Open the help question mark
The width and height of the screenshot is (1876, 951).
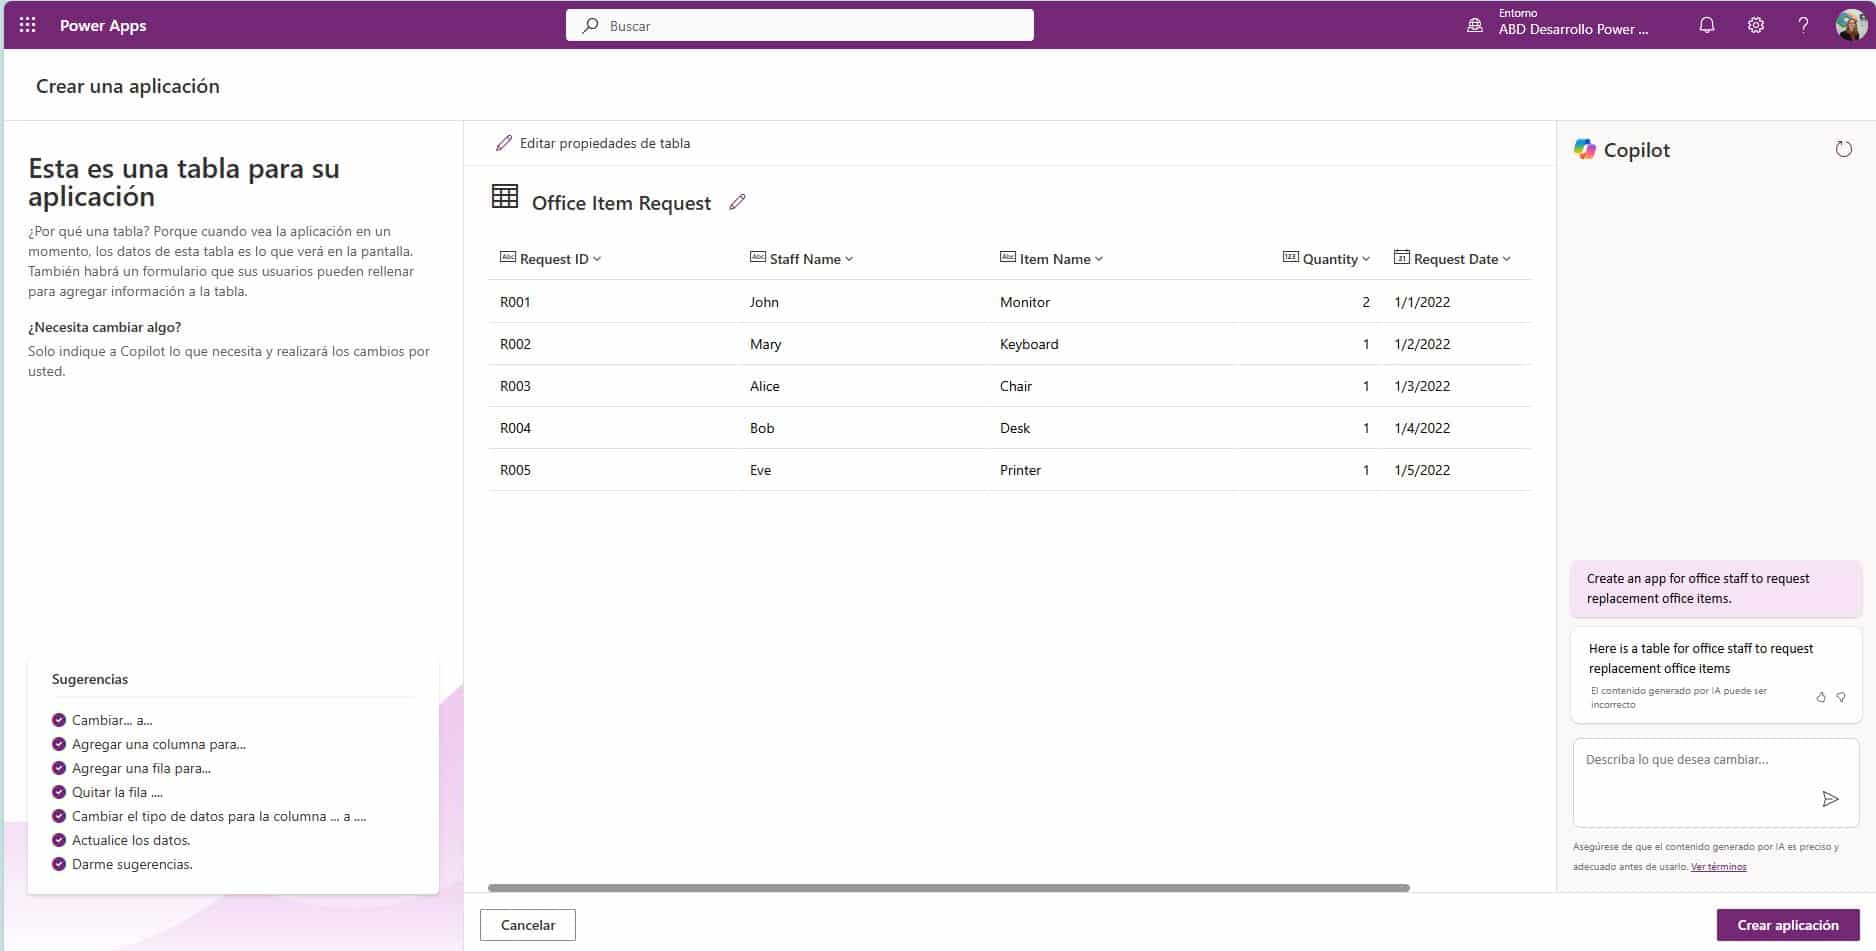(1803, 25)
